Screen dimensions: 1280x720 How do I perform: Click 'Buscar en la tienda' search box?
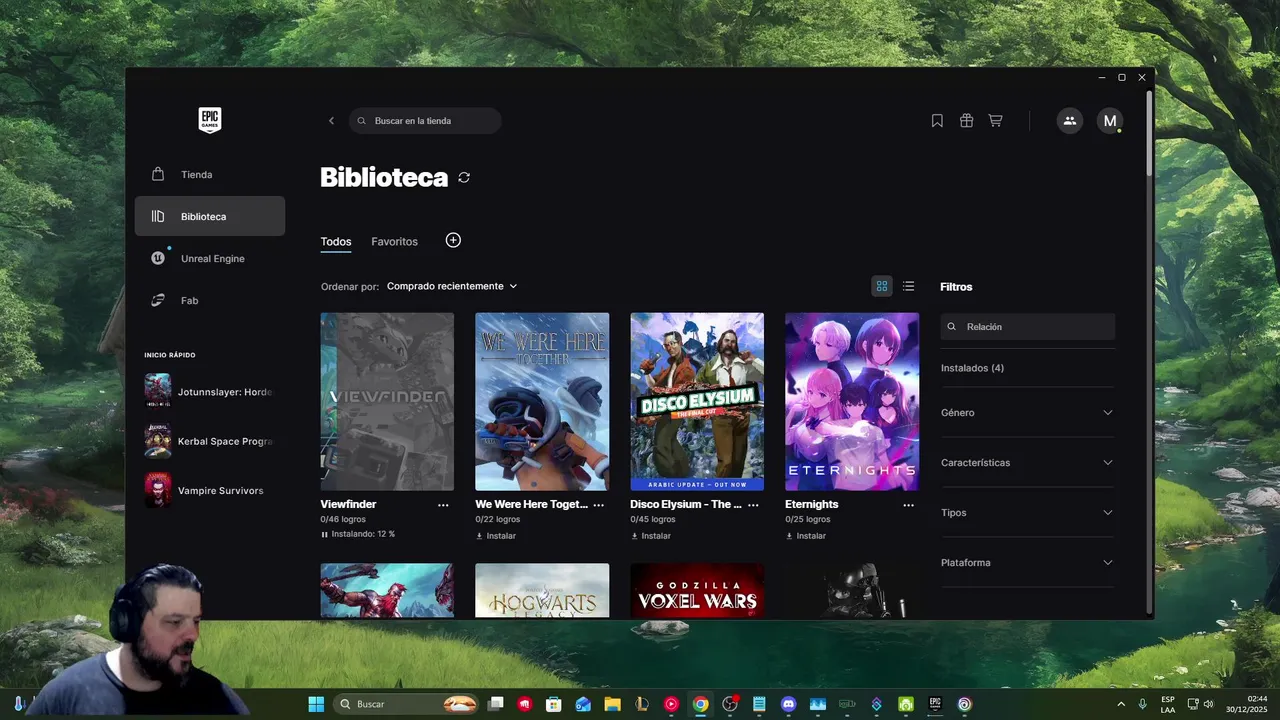point(425,121)
